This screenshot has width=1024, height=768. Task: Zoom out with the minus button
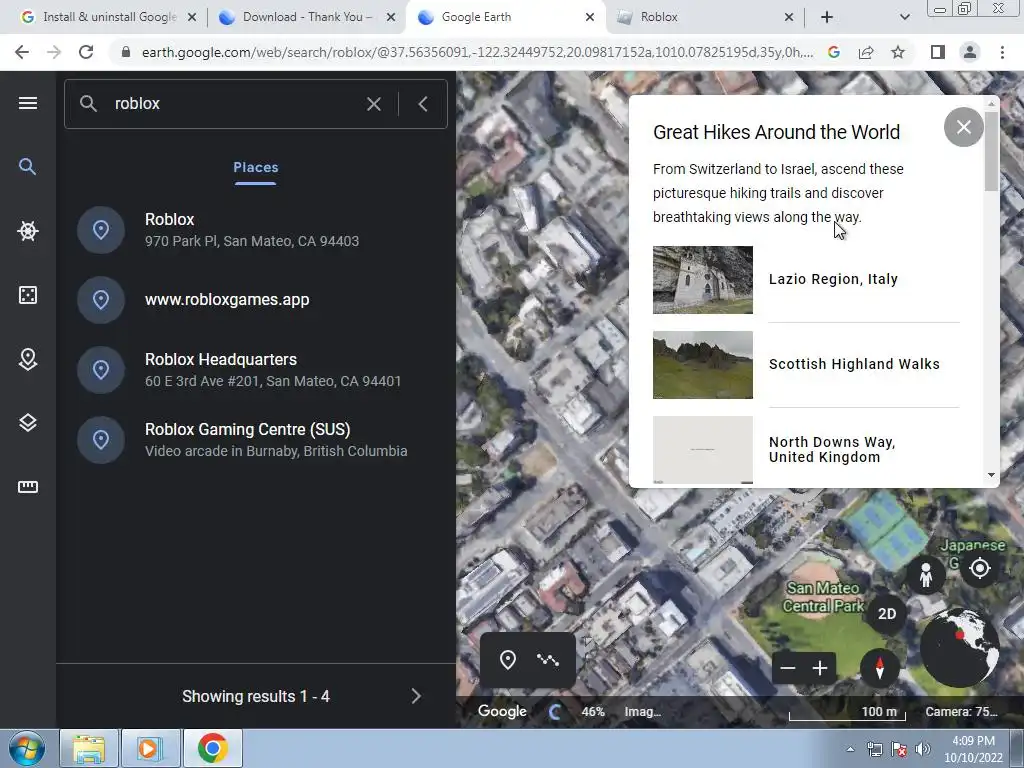click(788, 668)
